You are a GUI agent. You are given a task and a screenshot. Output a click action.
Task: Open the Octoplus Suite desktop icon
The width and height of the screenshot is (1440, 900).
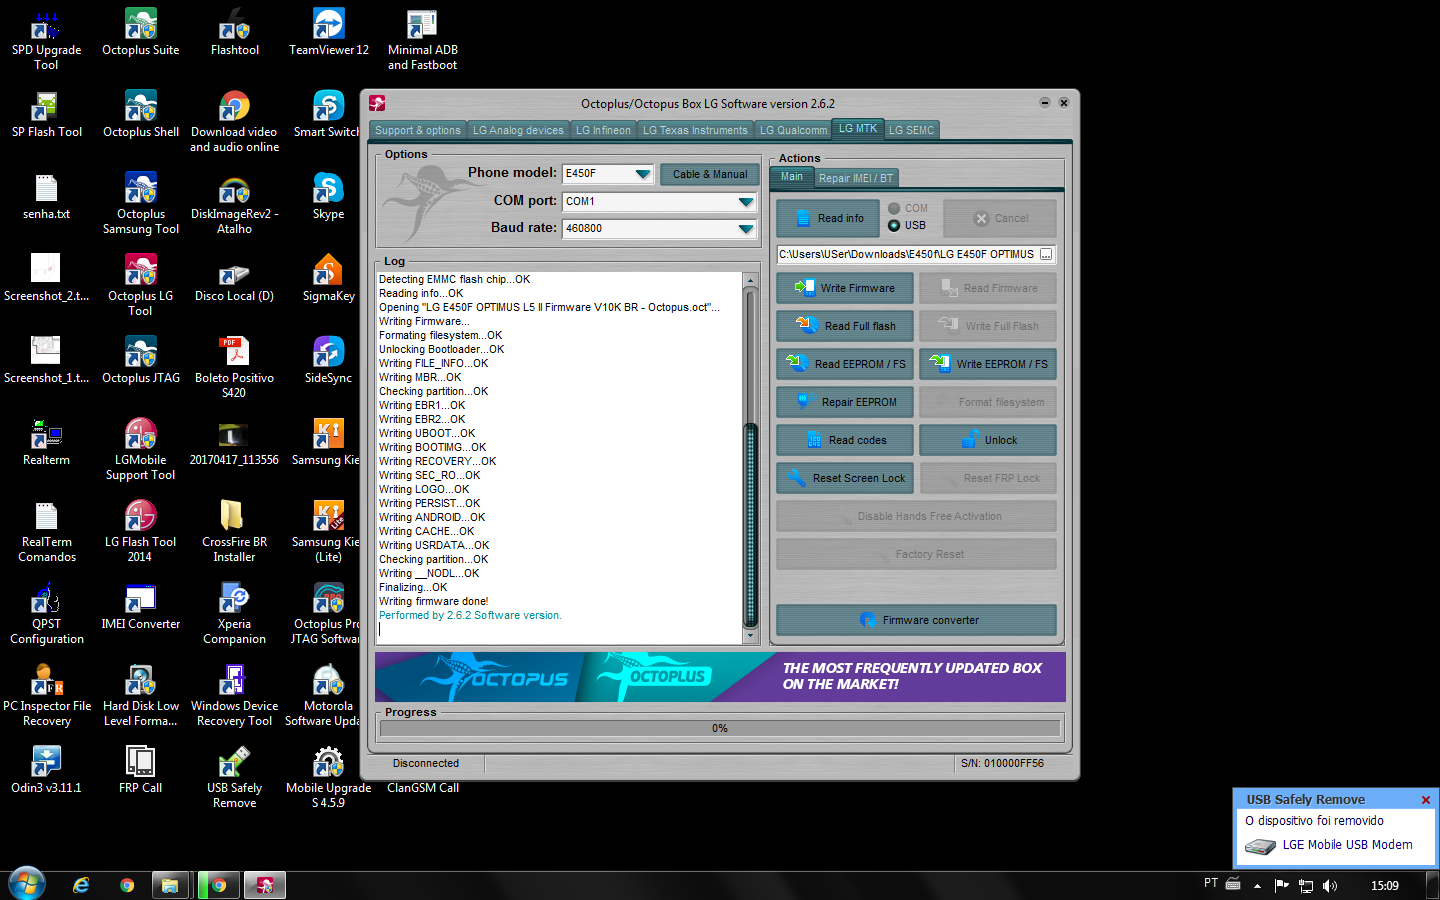[141, 32]
